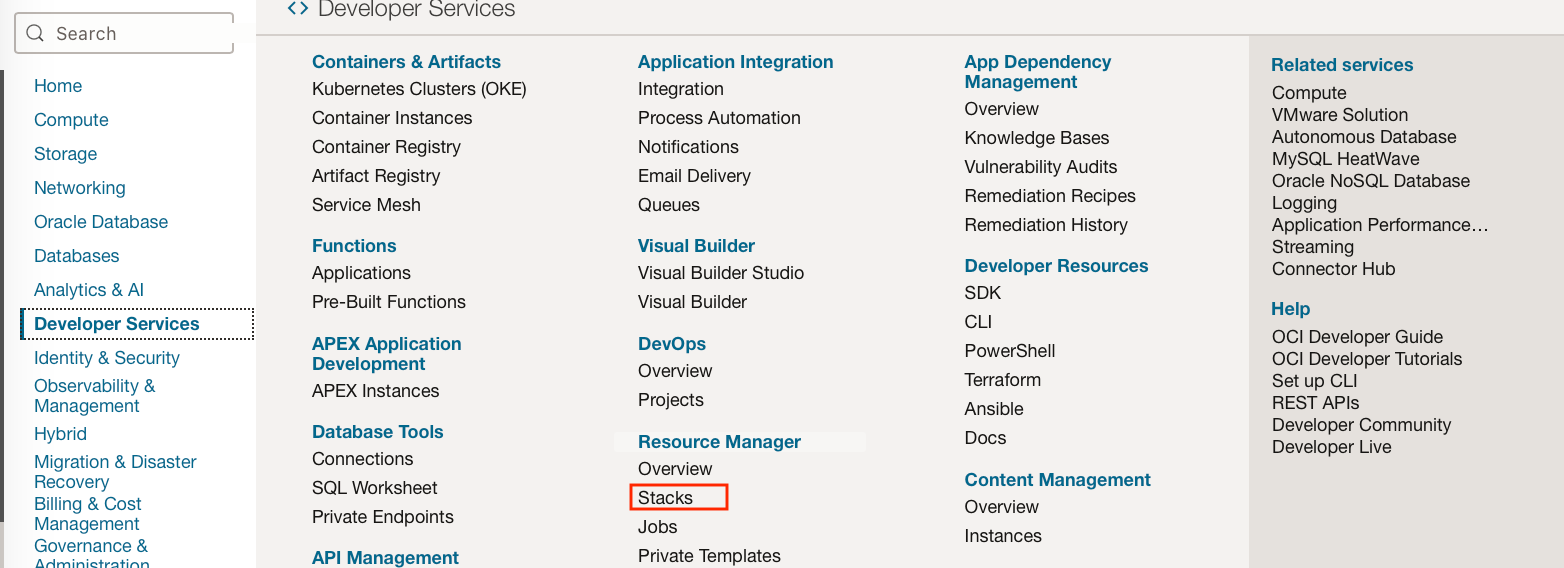This screenshot has height=568, width=1564.
Task: Click the Terraform developer resource link
Action: pos(1002,380)
